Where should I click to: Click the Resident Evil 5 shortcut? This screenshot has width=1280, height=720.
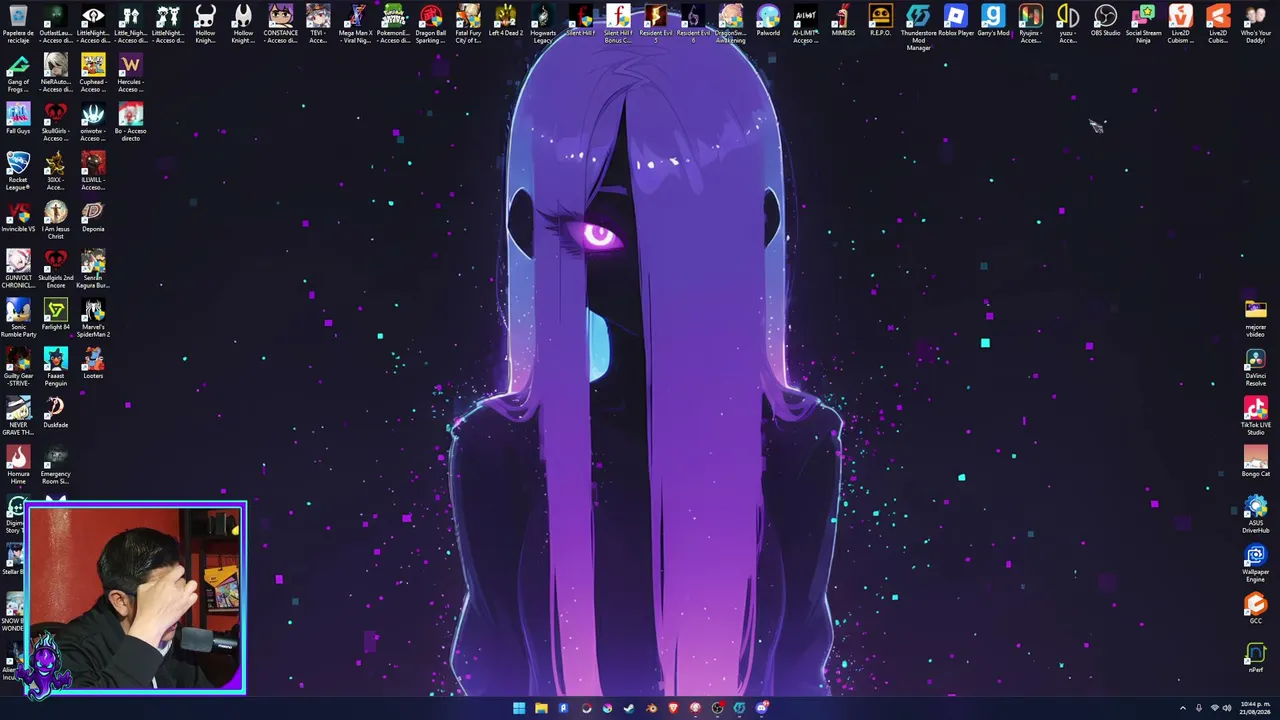click(656, 23)
